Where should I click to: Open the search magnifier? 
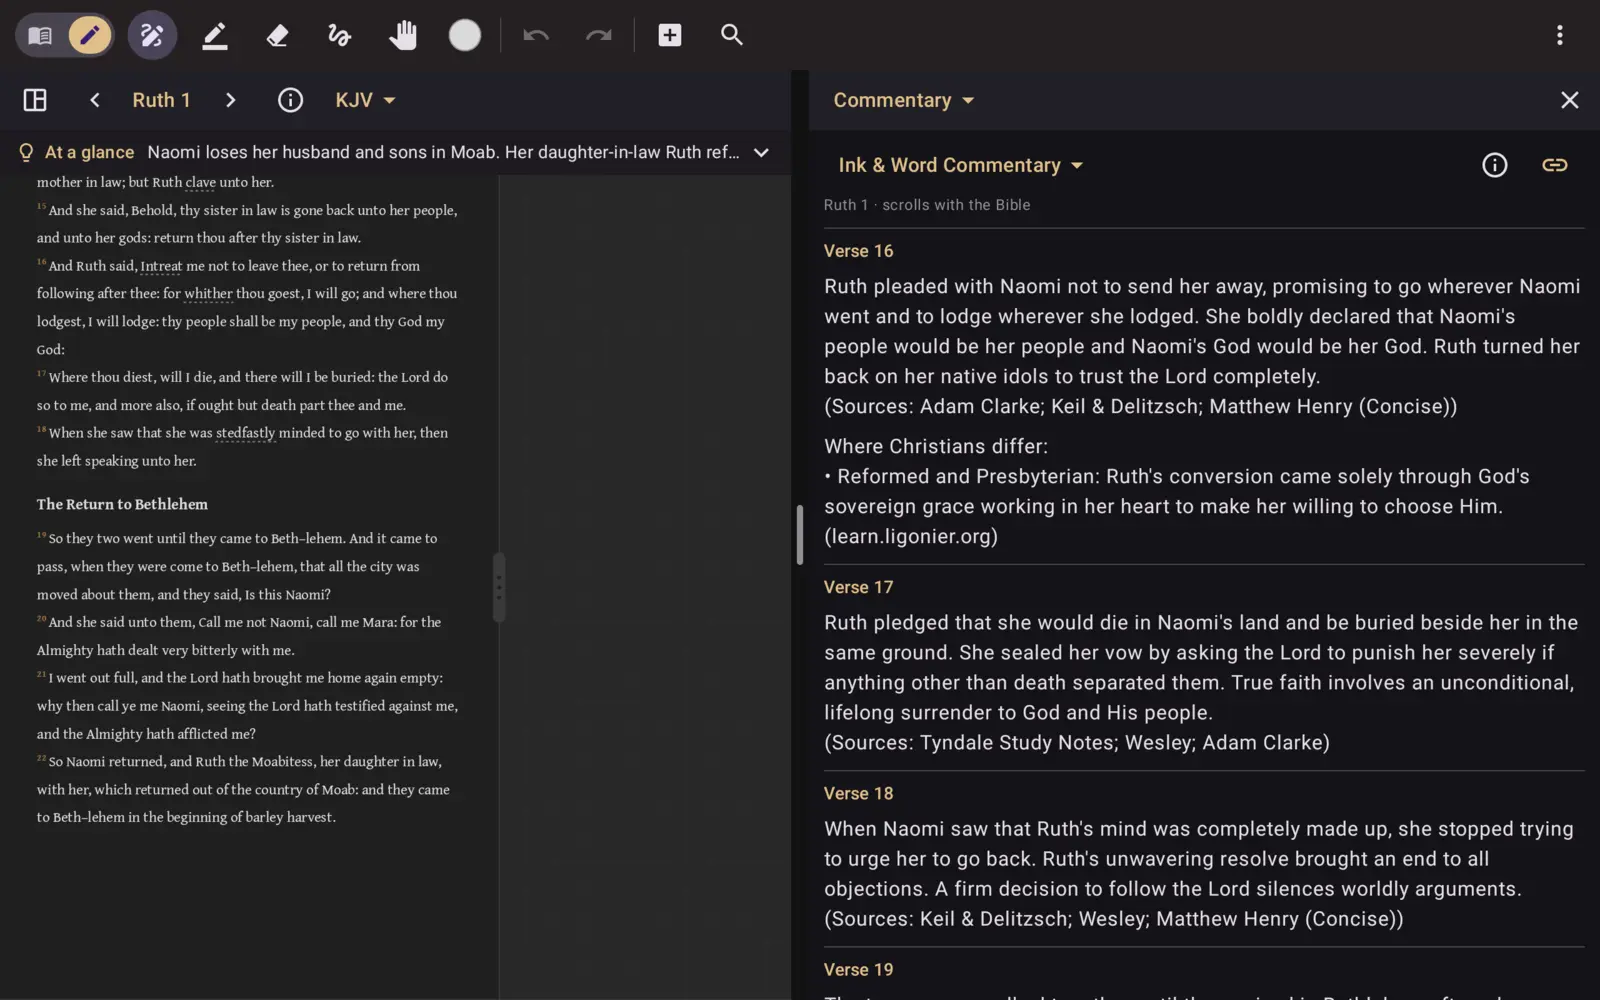[x=732, y=36]
